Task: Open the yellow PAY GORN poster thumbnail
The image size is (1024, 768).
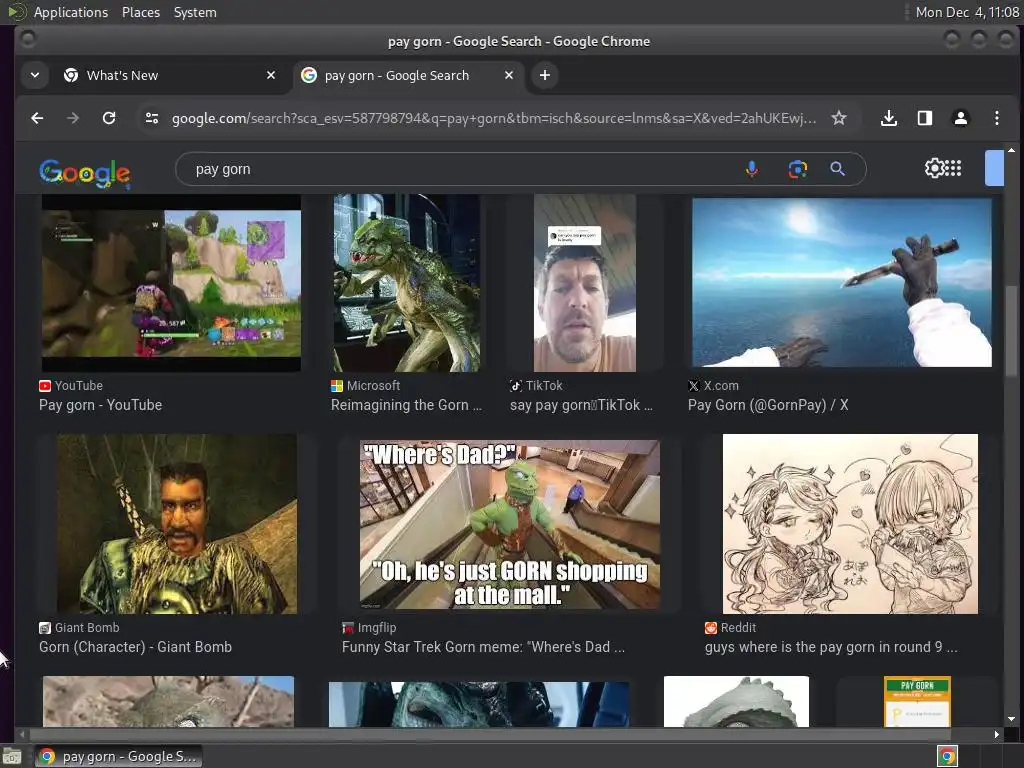Action: pos(917,701)
